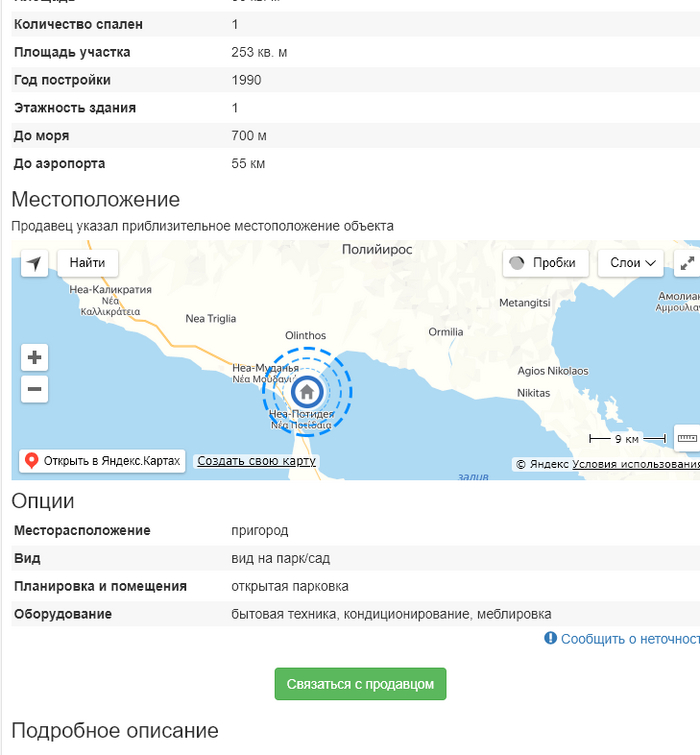Open the Слои layers dropdown

pyautogui.click(x=631, y=263)
